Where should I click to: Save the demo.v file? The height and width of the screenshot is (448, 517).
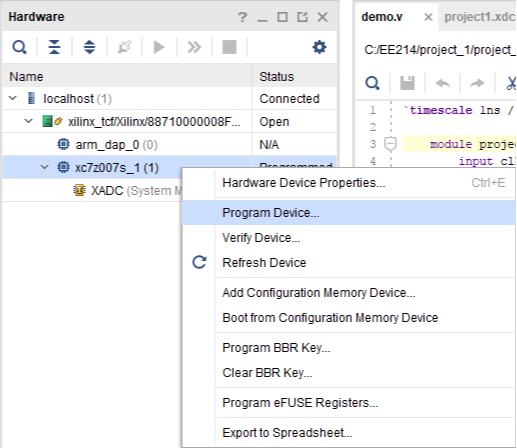[x=407, y=83]
